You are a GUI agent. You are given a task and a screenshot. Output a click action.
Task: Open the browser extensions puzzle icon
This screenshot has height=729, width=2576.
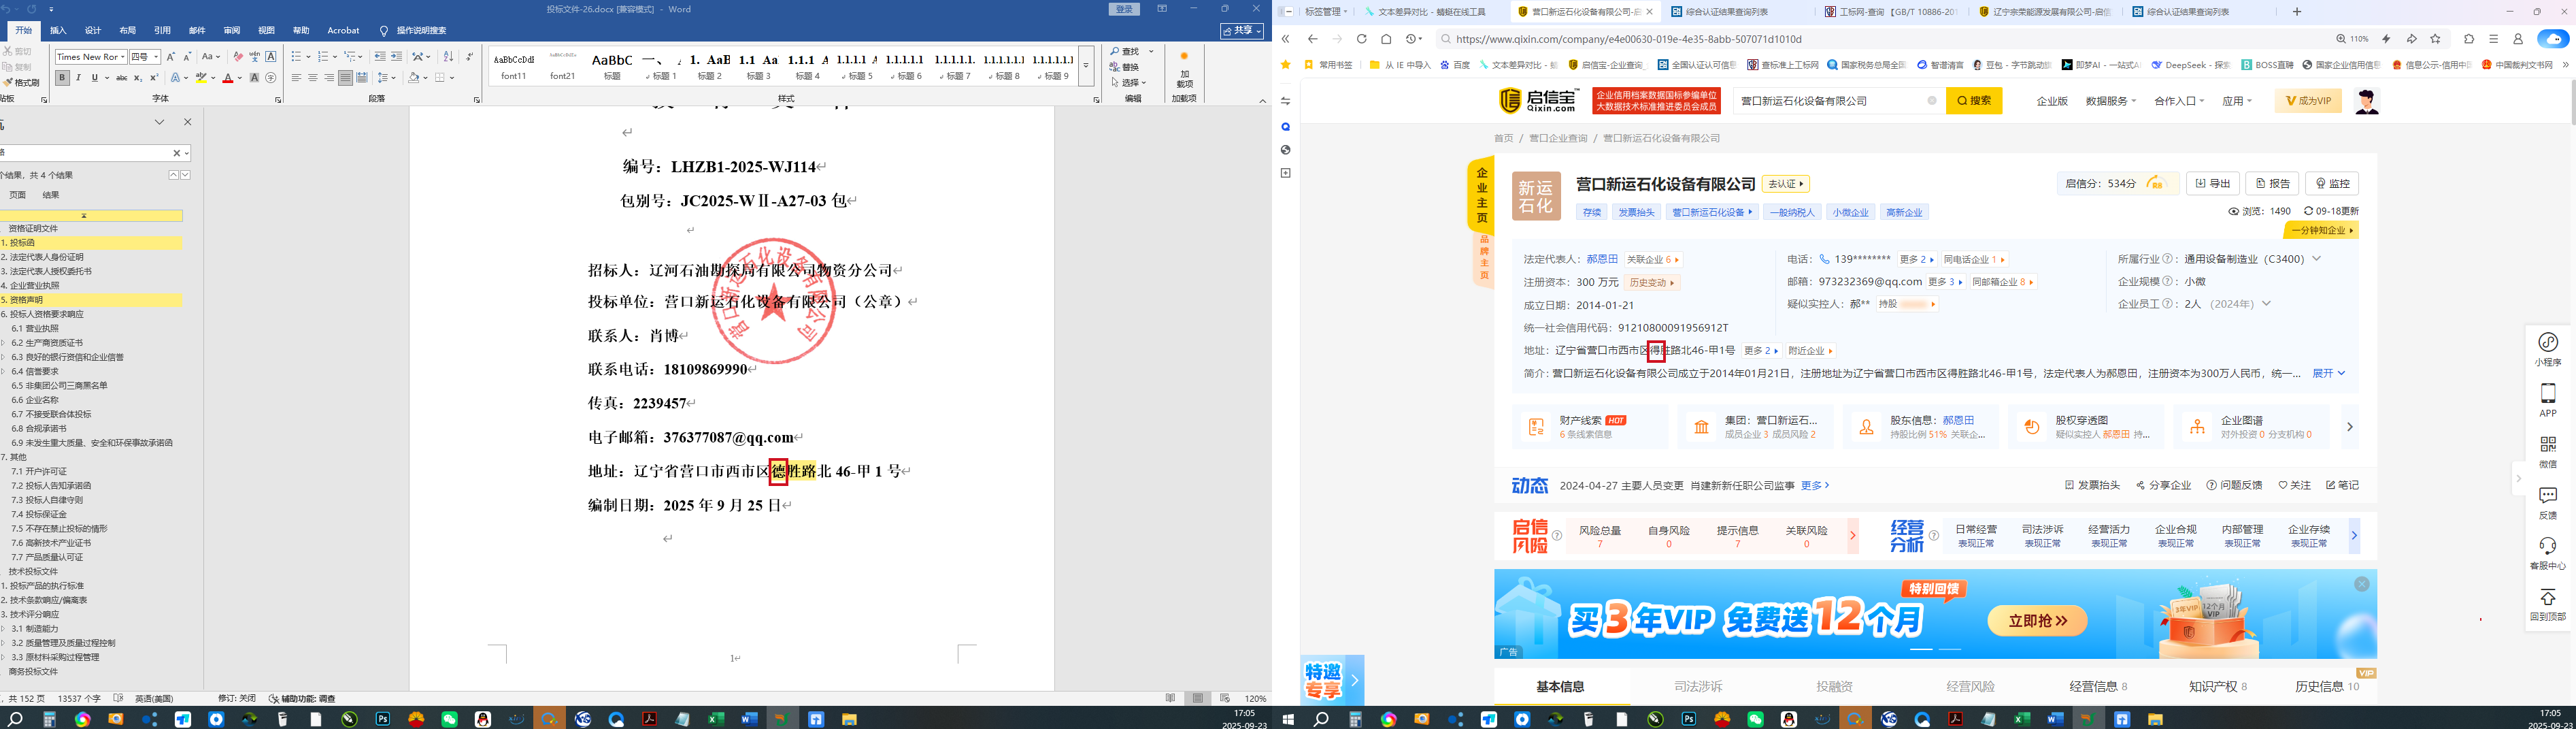point(2469,39)
